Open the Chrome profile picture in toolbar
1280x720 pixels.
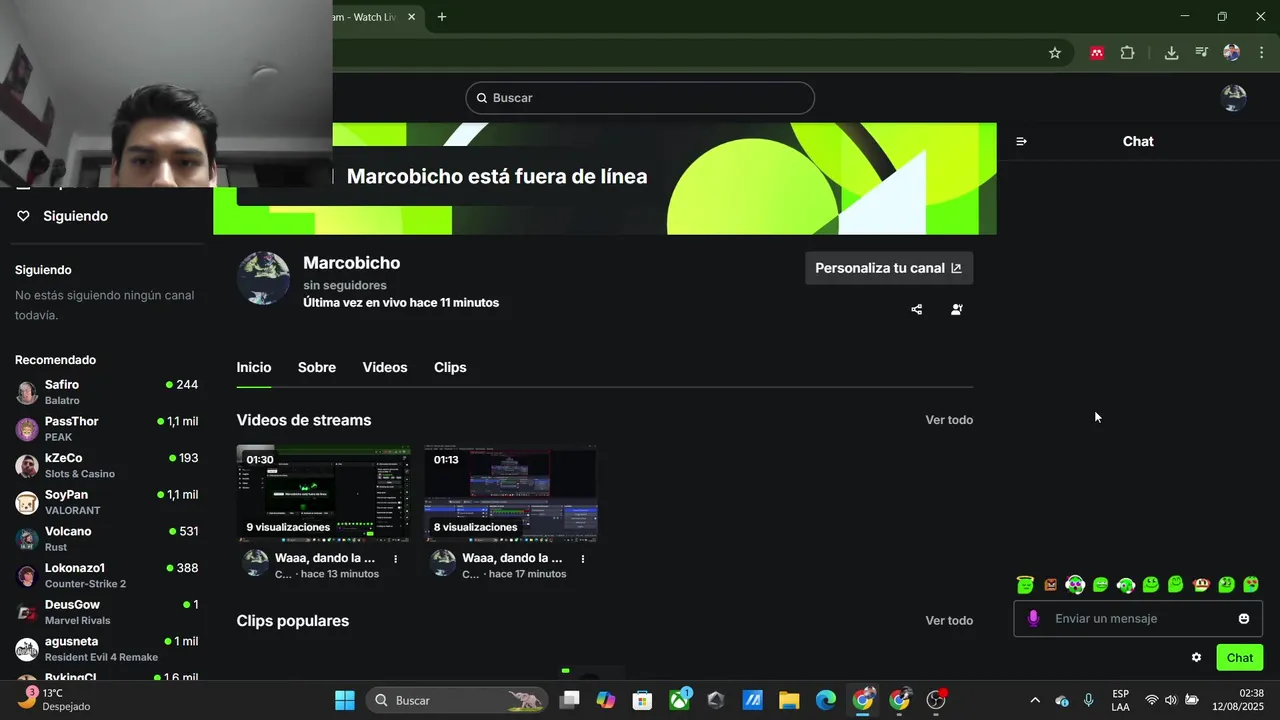[x=1232, y=53]
